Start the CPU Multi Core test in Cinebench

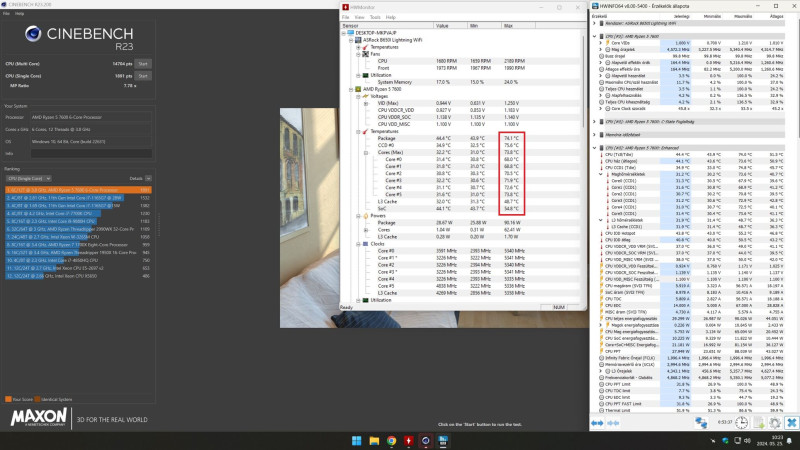[143, 64]
